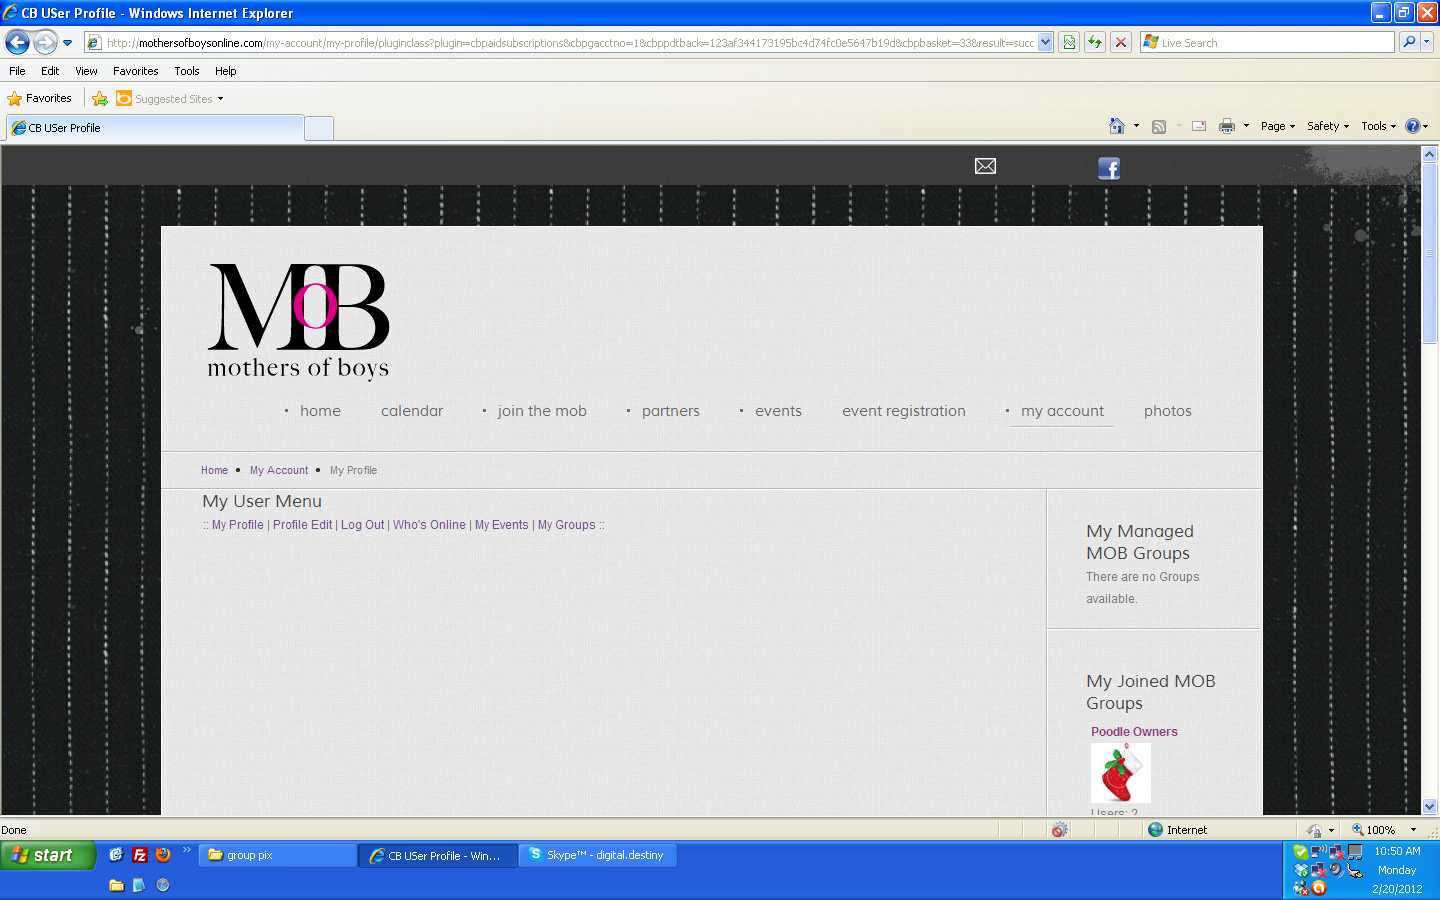Click the Help question mark icon
The height and width of the screenshot is (900, 1440).
click(x=1412, y=126)
